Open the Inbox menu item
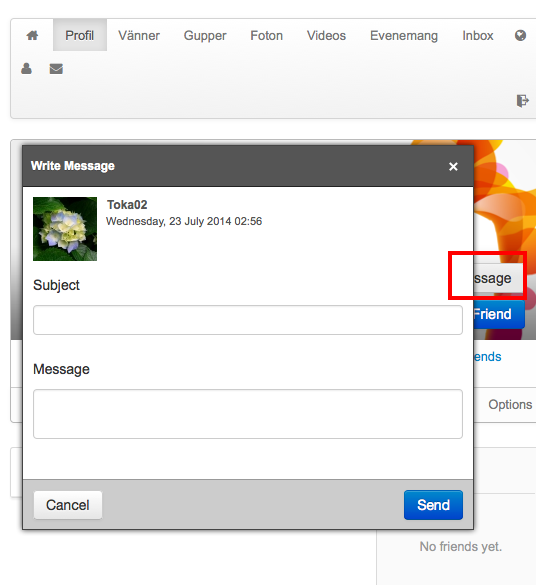 pos(478,35)
